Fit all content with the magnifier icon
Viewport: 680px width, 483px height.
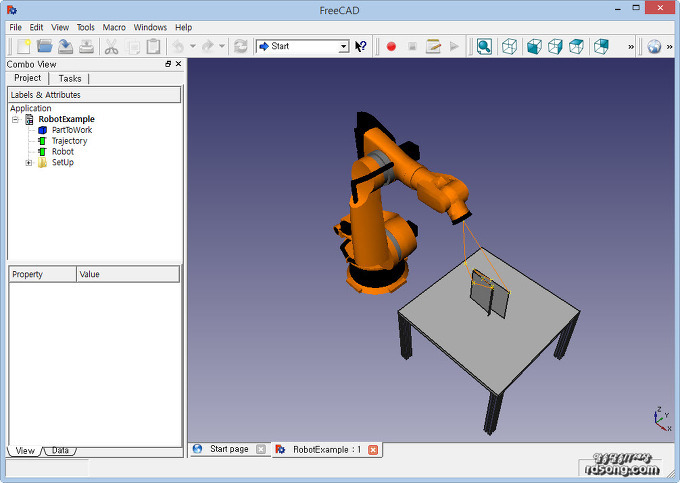click(484, 46)
